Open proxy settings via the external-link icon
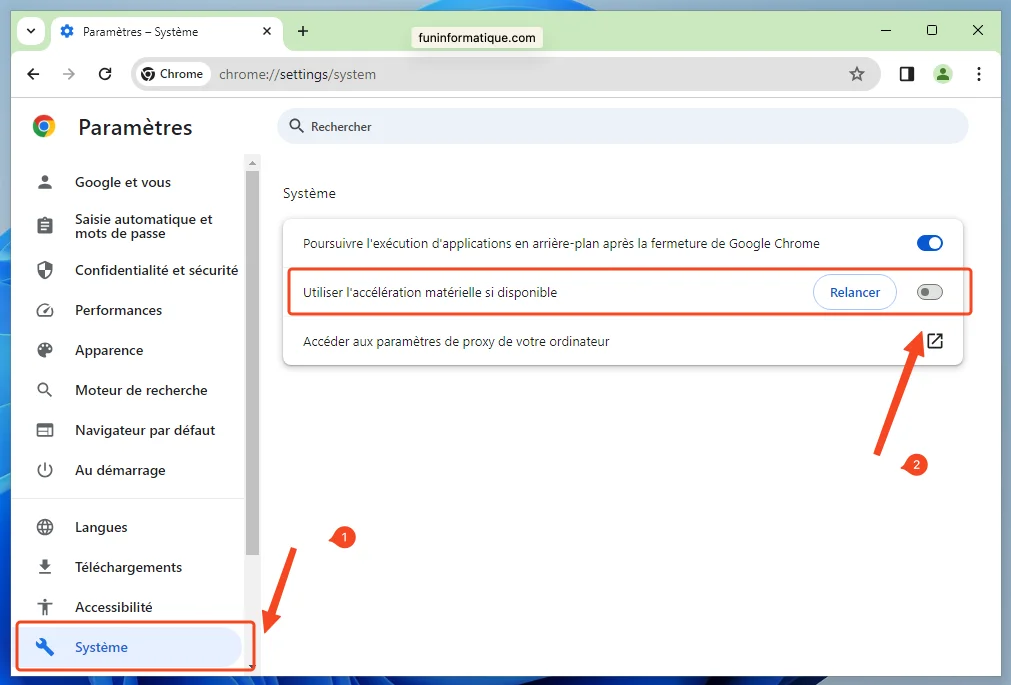Screen dimensions: 1011x685 click(x=933, y=341)
